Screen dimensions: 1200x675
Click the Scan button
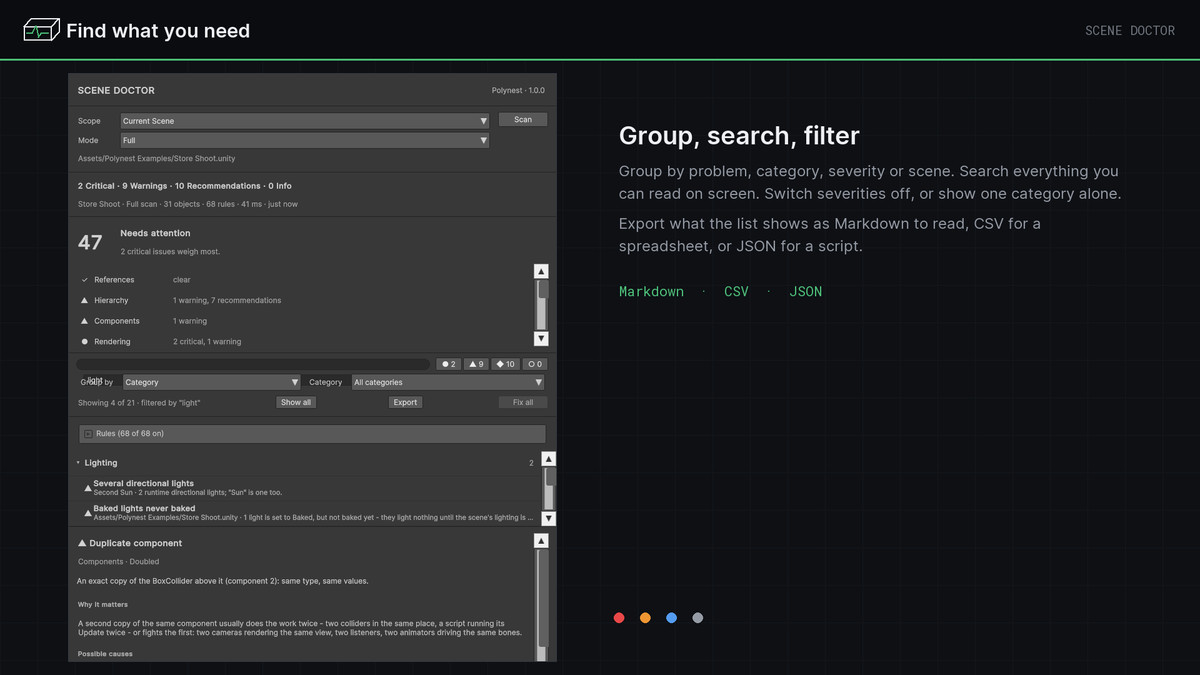(523, 120)
